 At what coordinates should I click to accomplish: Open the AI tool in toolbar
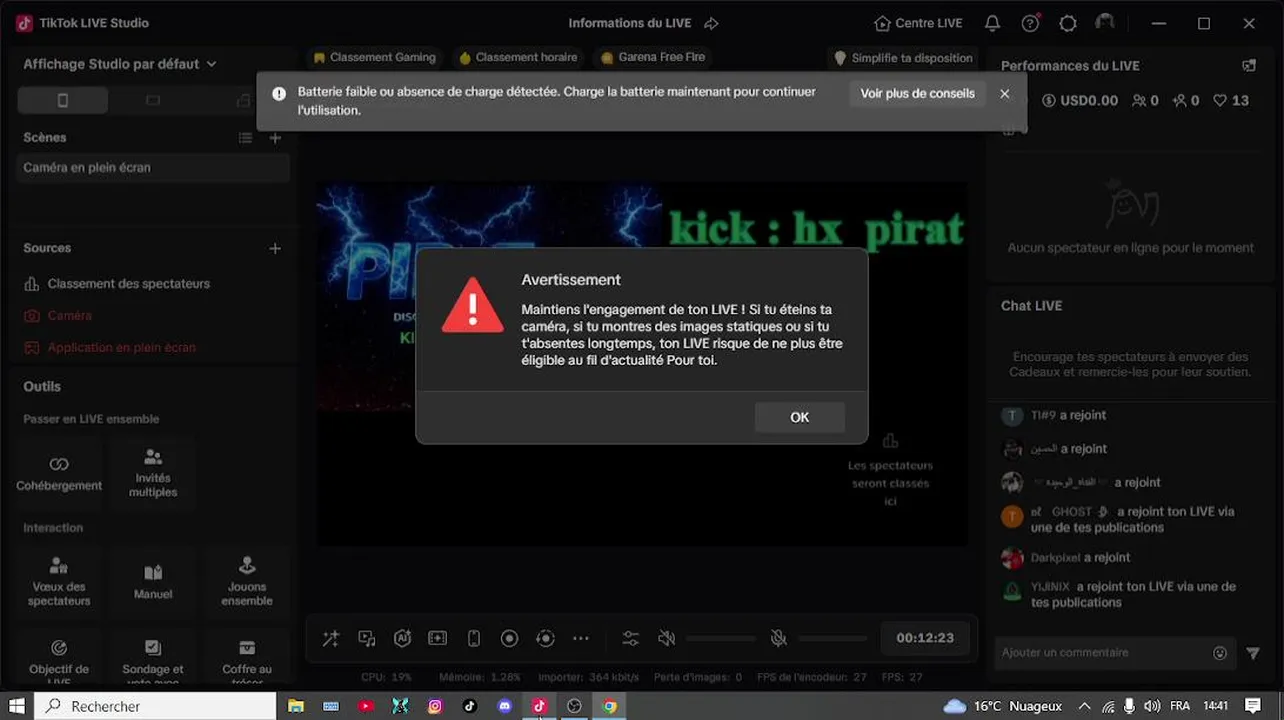pyautogui.click(x=403, y=638)
